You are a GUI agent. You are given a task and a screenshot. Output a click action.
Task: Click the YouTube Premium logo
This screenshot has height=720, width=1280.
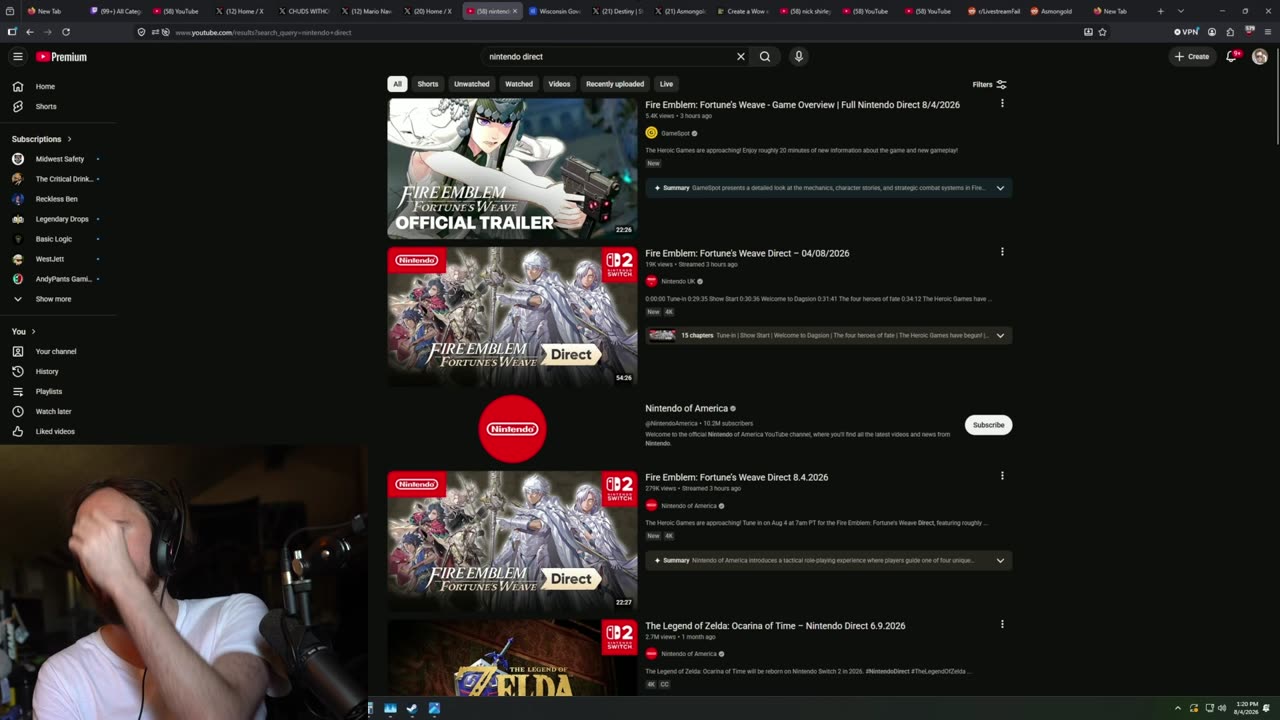[x=62, y=57]
